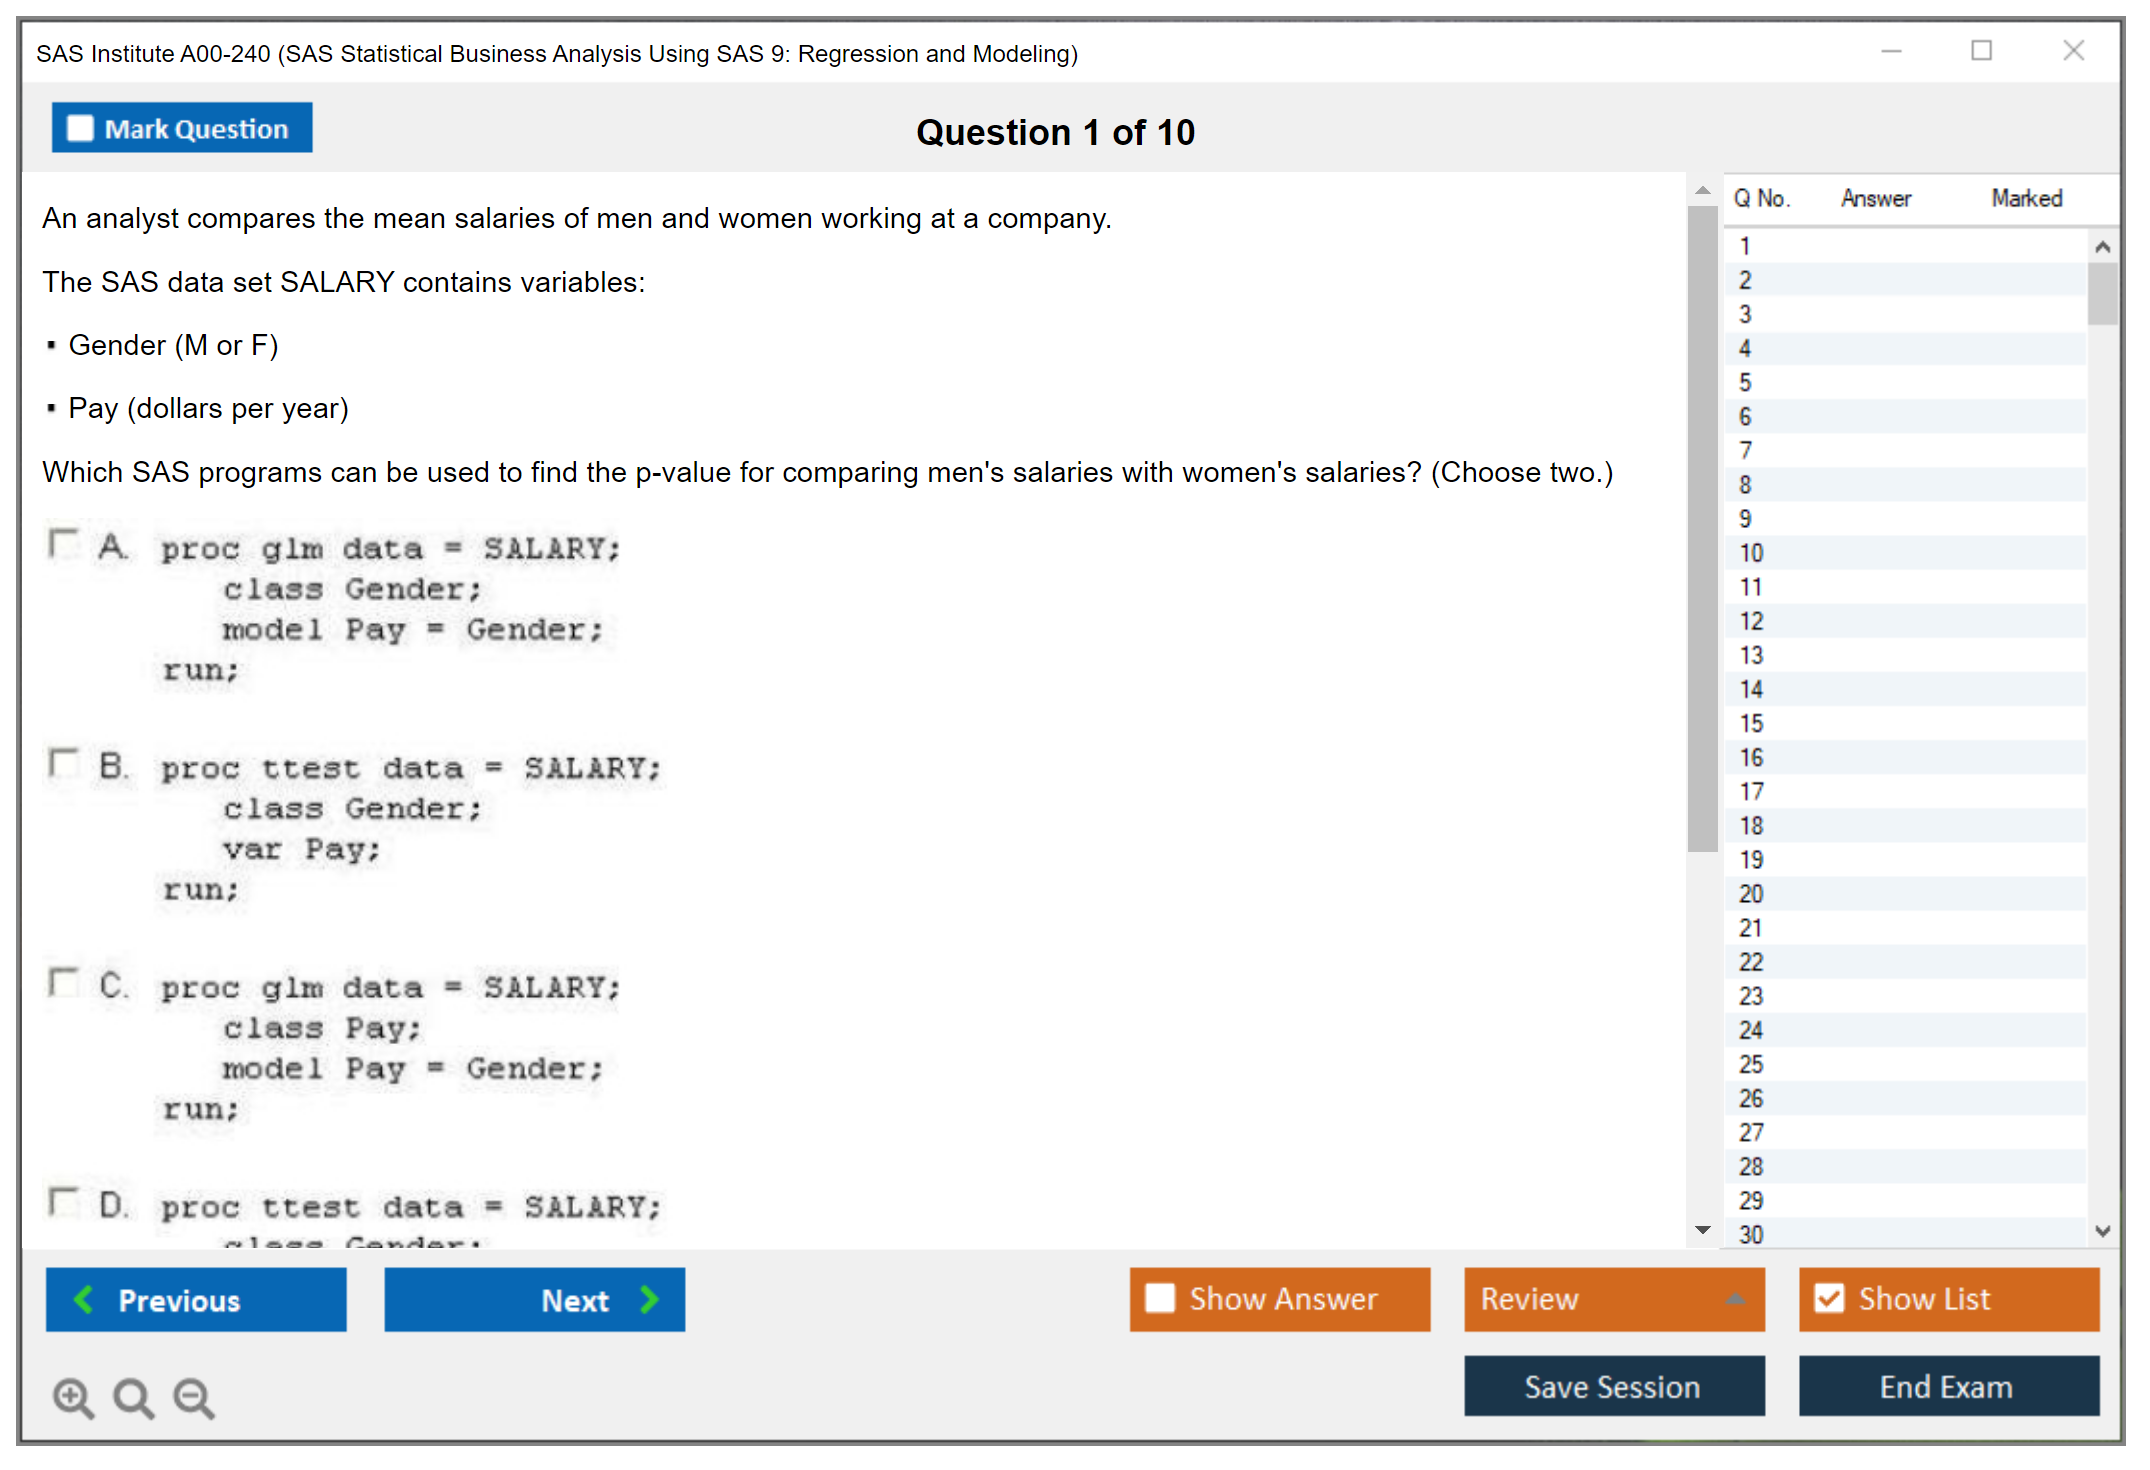Click the End Exam button
This screenshot has width=2150, height=1470.
click(1947, 1386)
